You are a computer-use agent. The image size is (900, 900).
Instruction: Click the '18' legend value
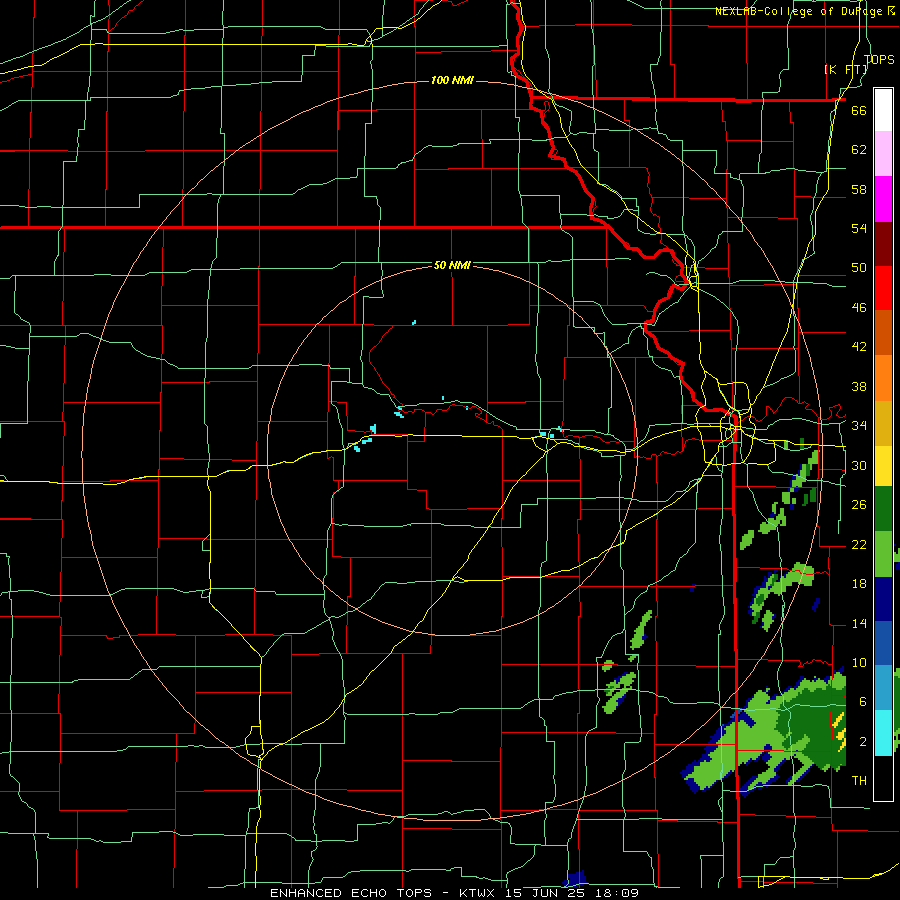tap(859, 584)
